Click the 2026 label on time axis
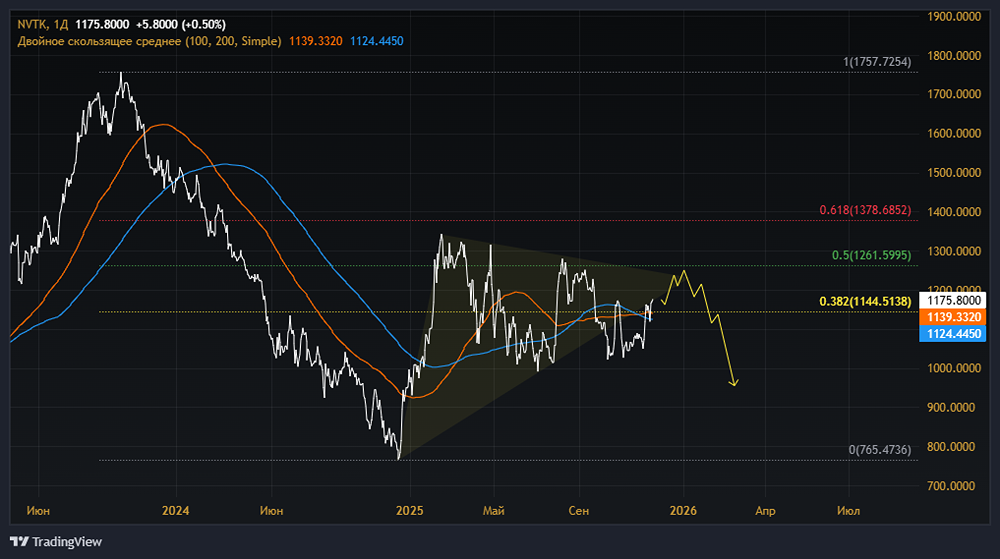 (683, 510)
